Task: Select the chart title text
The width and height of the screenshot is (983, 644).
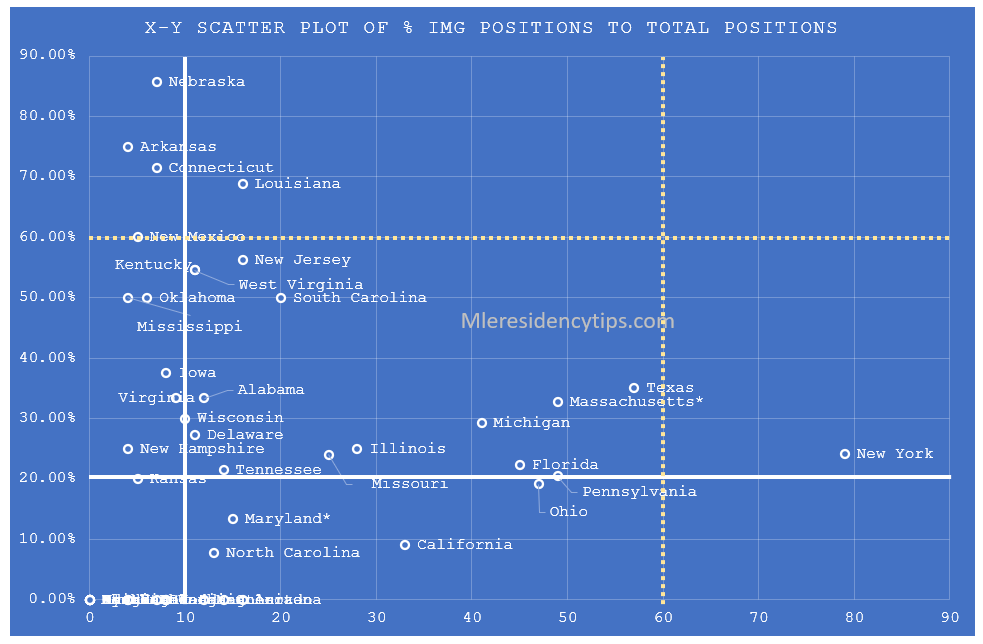Action: 491,28
